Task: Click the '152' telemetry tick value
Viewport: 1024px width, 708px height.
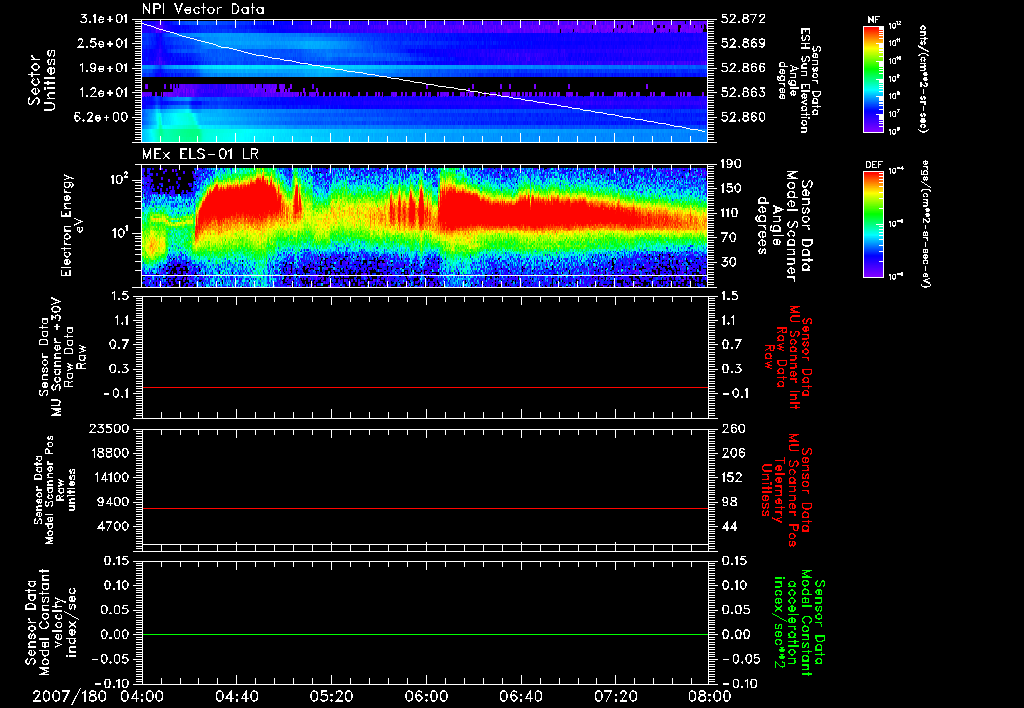Action: pyautogui.click(x=732, y=477)
